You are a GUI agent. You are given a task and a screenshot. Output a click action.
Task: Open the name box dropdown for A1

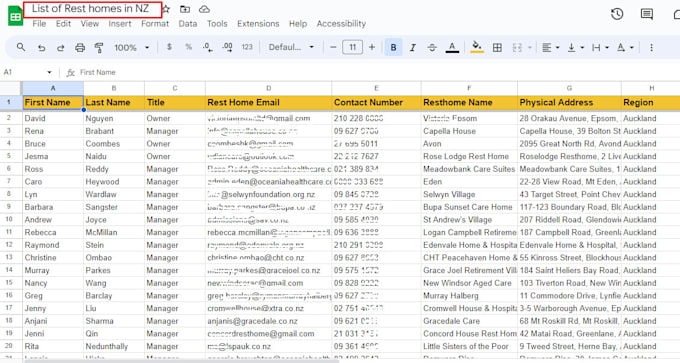[x=49, y=72]
